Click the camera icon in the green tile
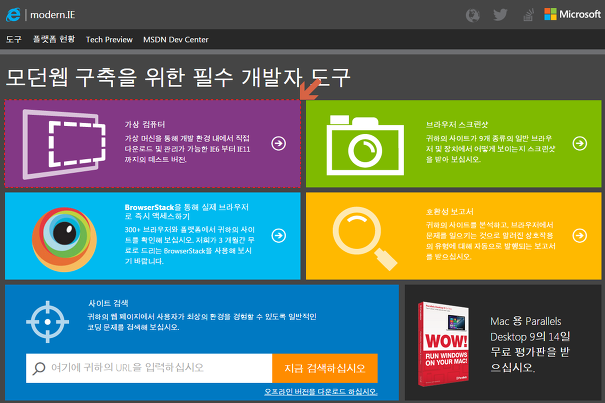 click(x=365, y=145)
